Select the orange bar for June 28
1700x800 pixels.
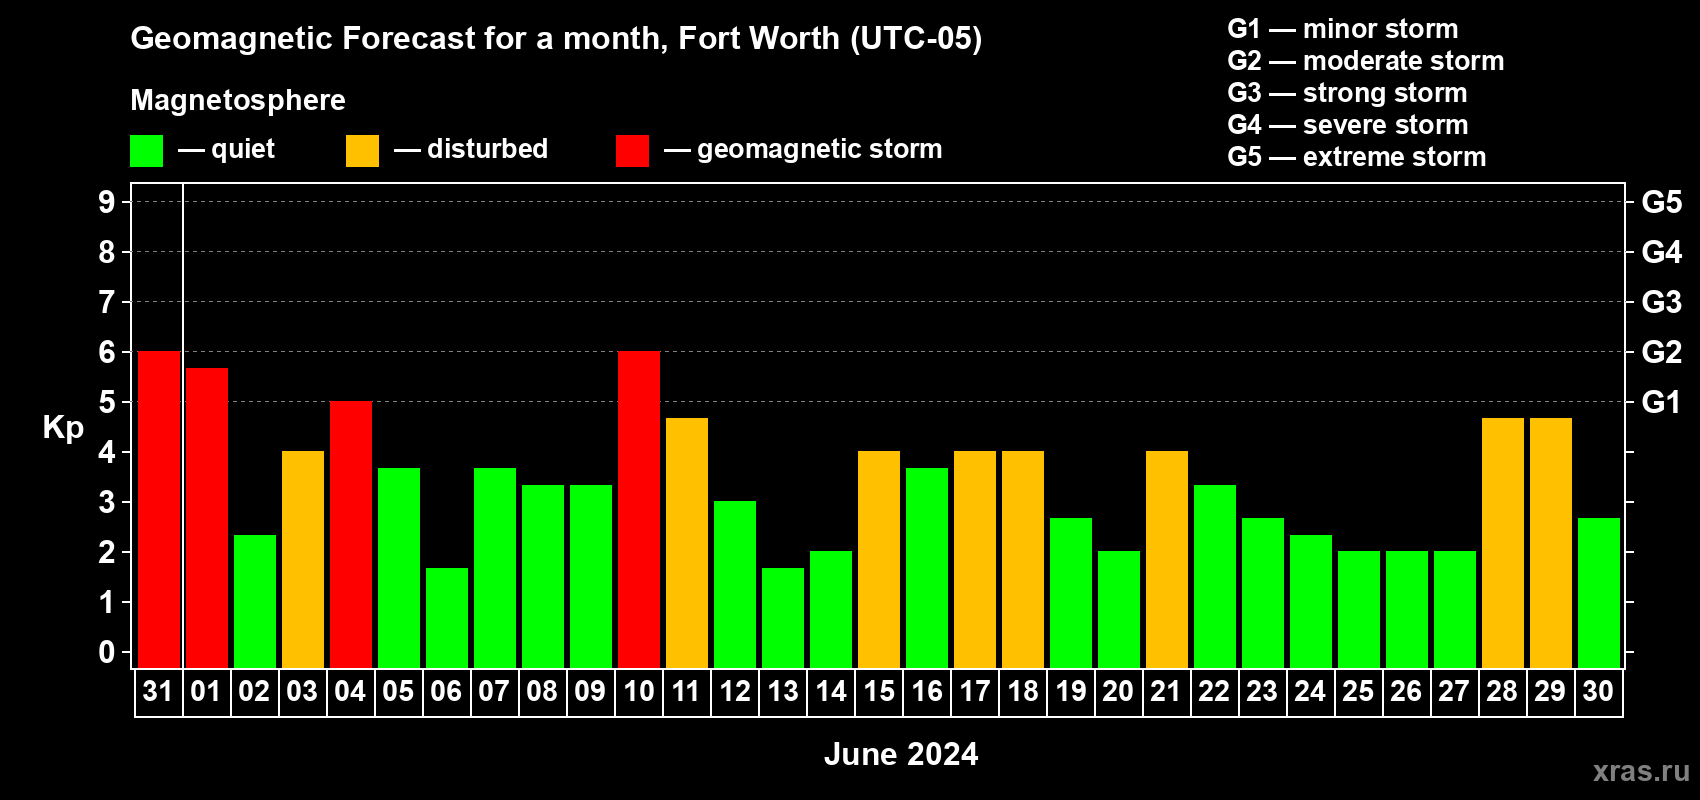coord(1503,542)
